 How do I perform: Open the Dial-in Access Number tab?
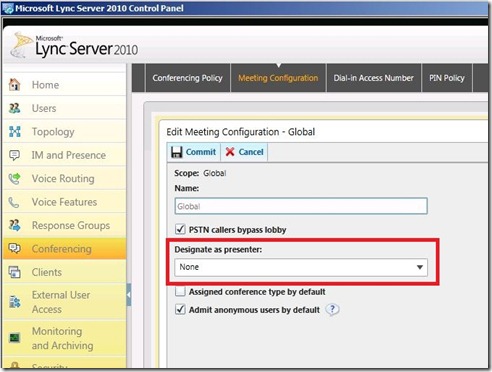tap(374, 78)
